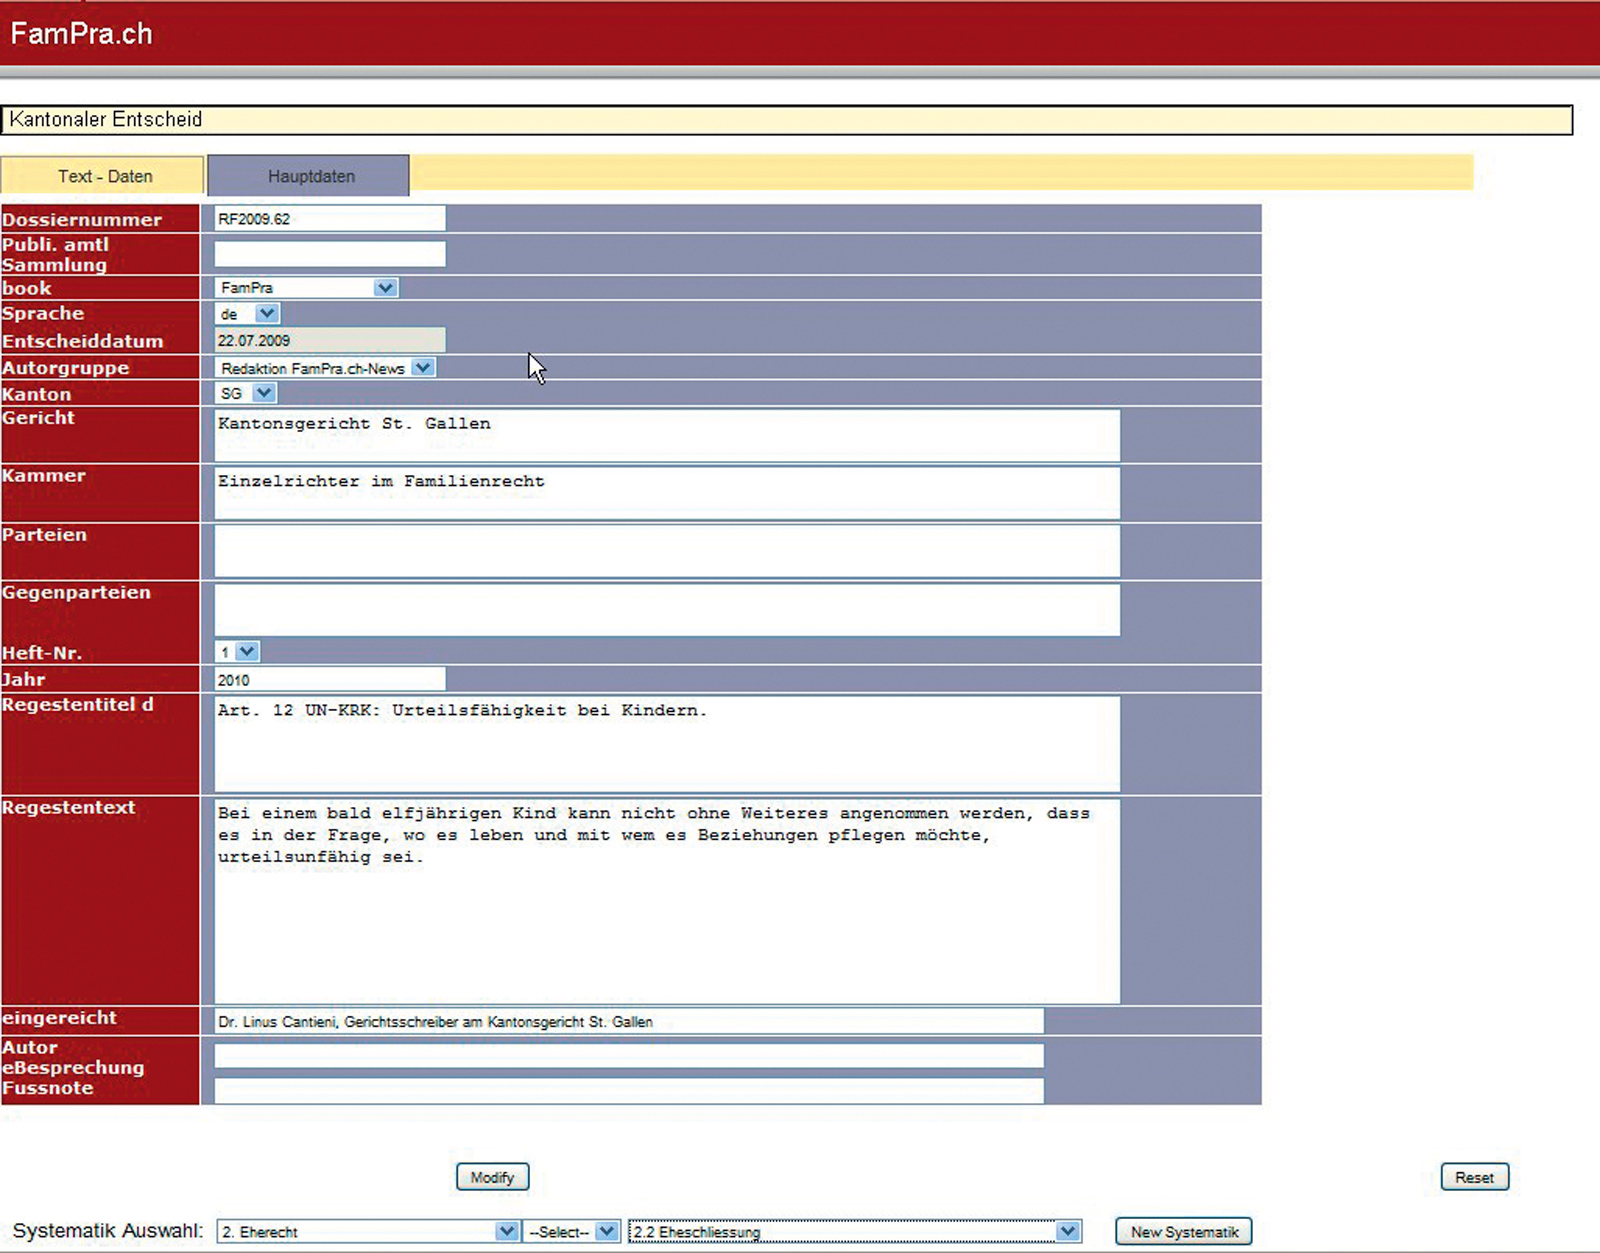Click the Reset button
Viewport: 1600px width, 1253px height.
click(1474, 1177)
